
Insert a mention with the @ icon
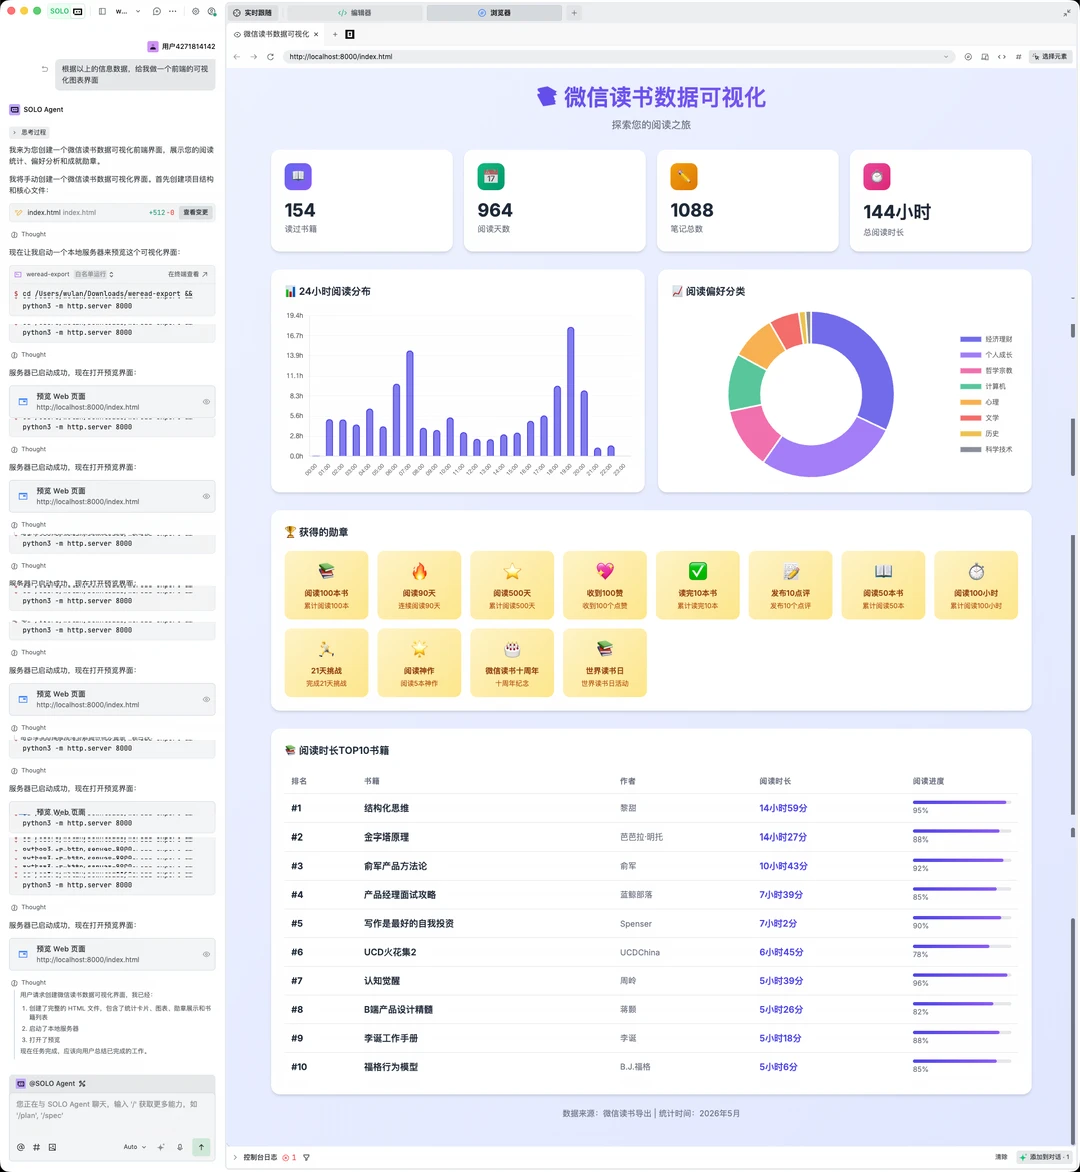21,1147
